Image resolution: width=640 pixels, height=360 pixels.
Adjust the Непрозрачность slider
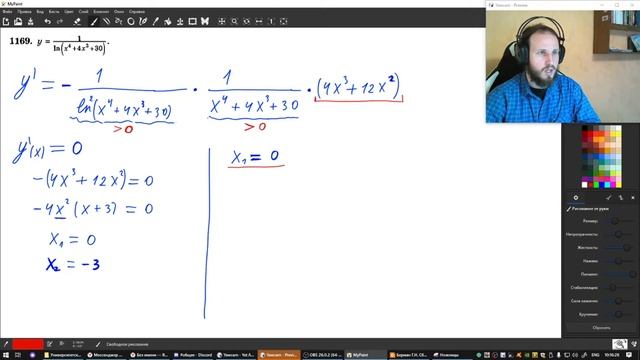coord(618,234)
